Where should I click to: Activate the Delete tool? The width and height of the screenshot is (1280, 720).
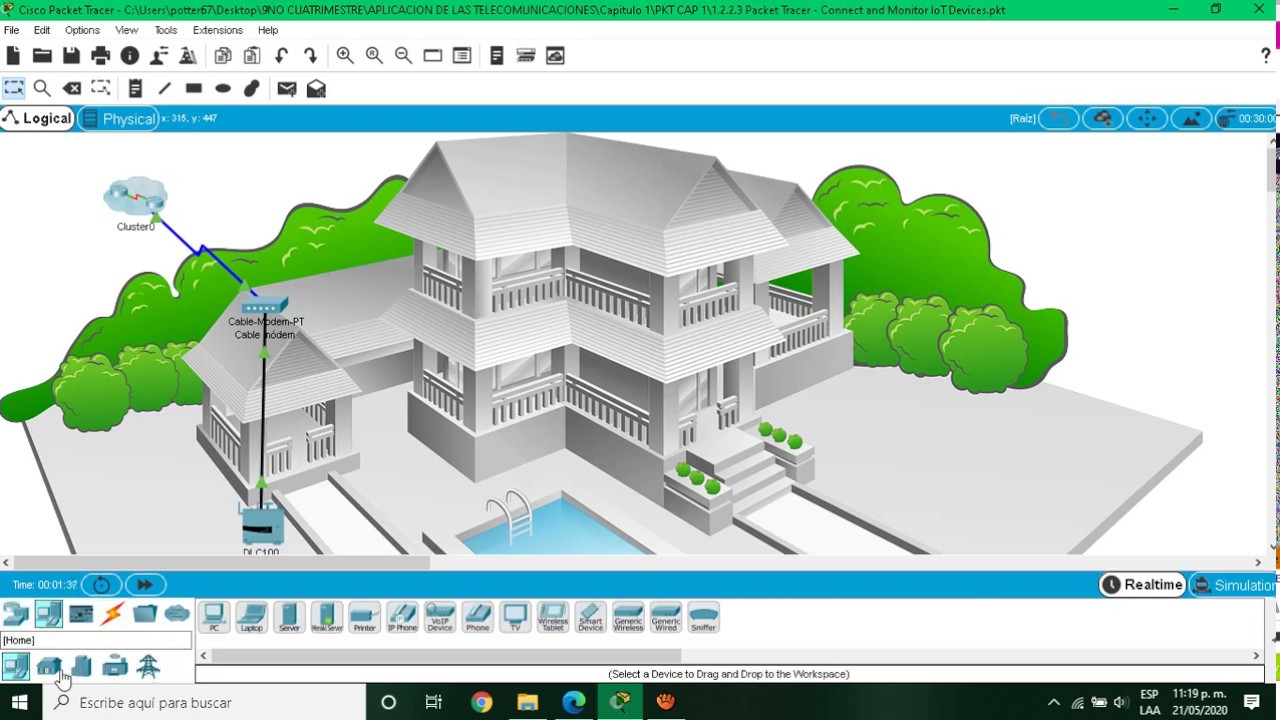[72, 89]
